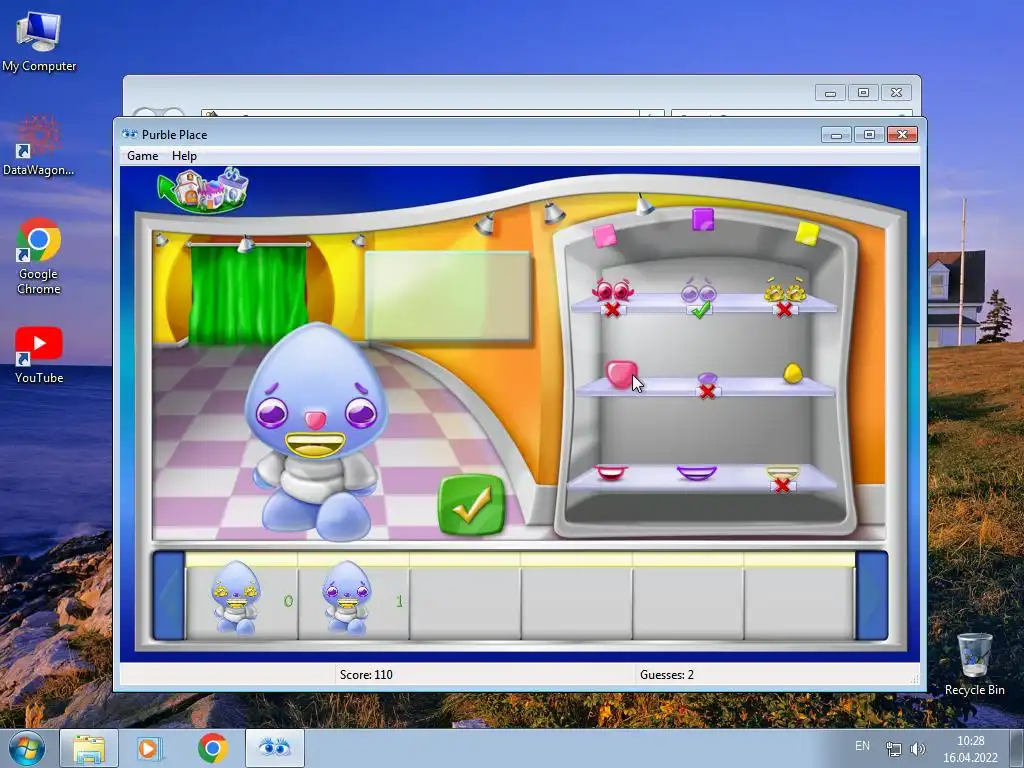The width and height of the screenshot is (1024, 768).
Task: Minimize the Purble Place window
Action: click(836, 135)
